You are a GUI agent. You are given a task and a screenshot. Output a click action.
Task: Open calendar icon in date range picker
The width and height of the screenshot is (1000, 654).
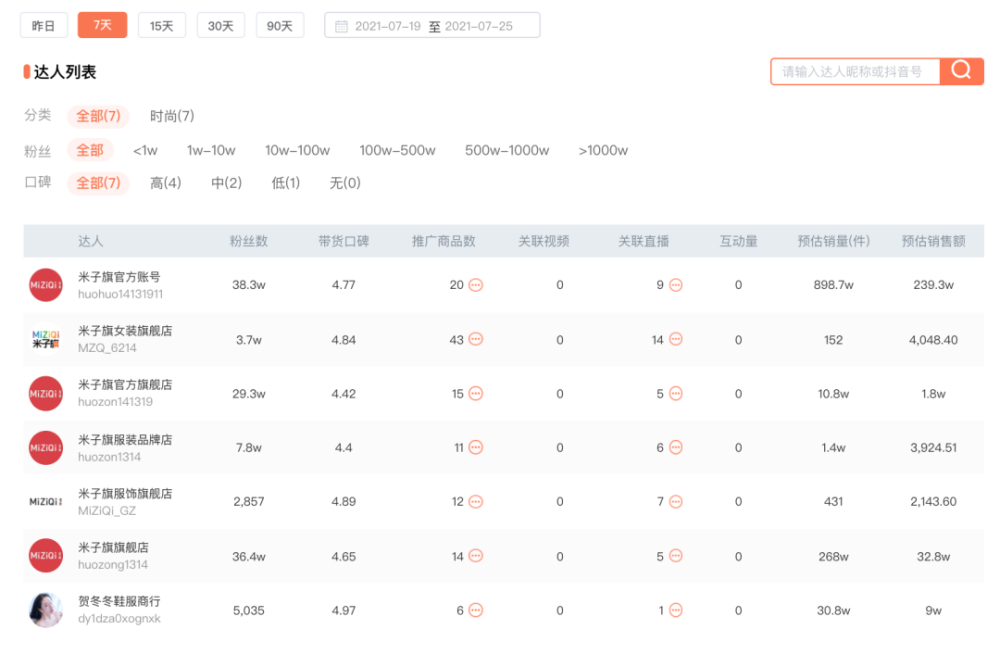341,26
